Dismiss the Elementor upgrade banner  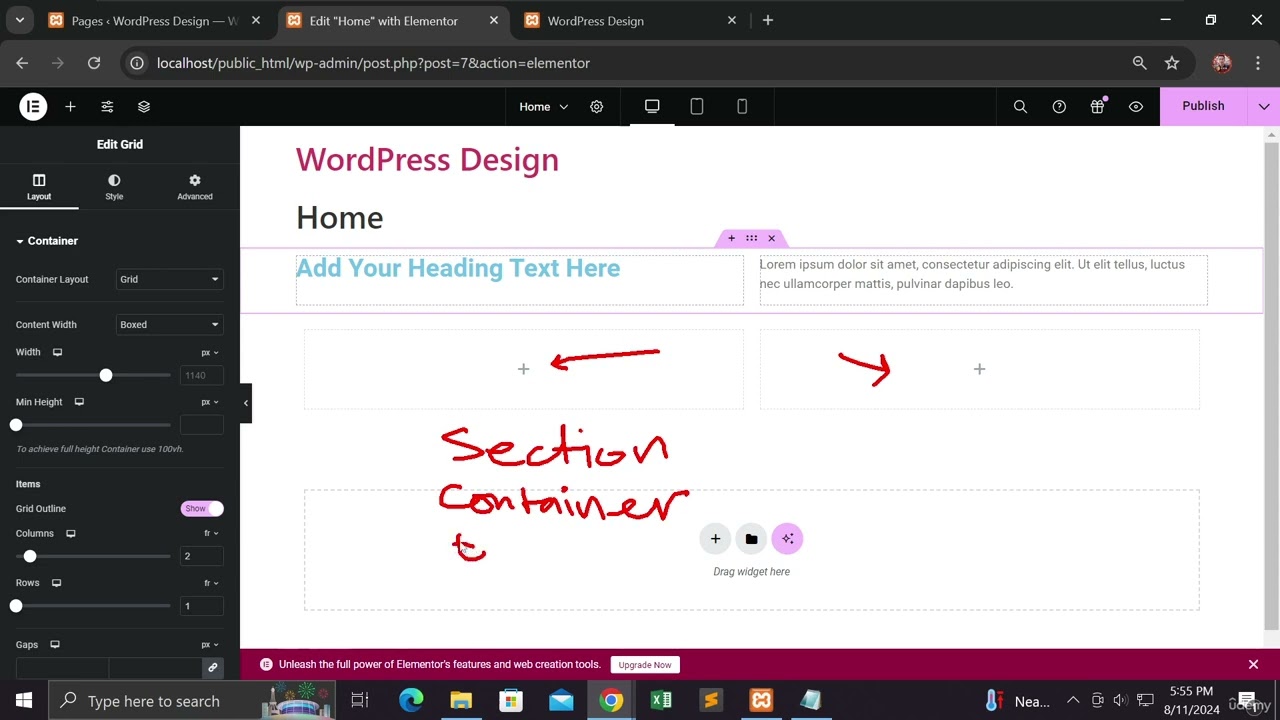(x=1253, y=664)
